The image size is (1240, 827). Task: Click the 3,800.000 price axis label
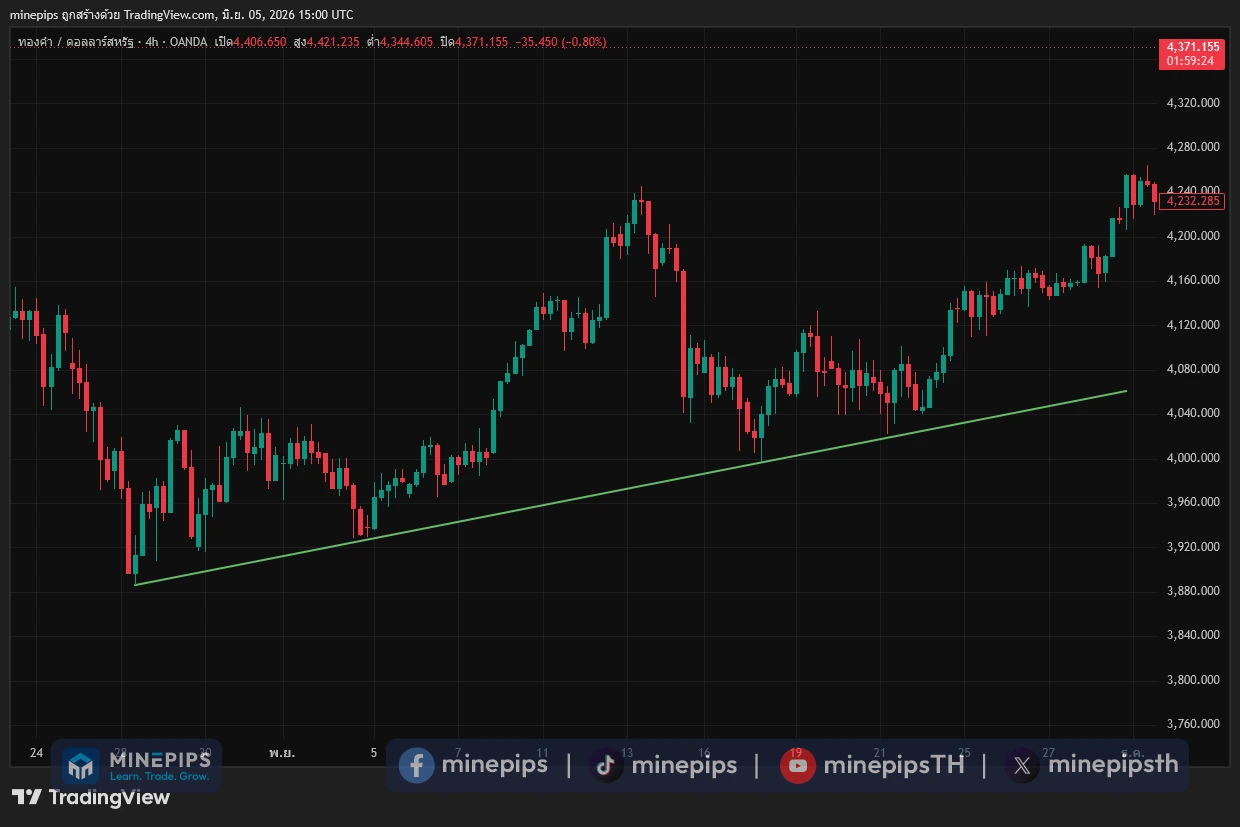pos(1194,680)
